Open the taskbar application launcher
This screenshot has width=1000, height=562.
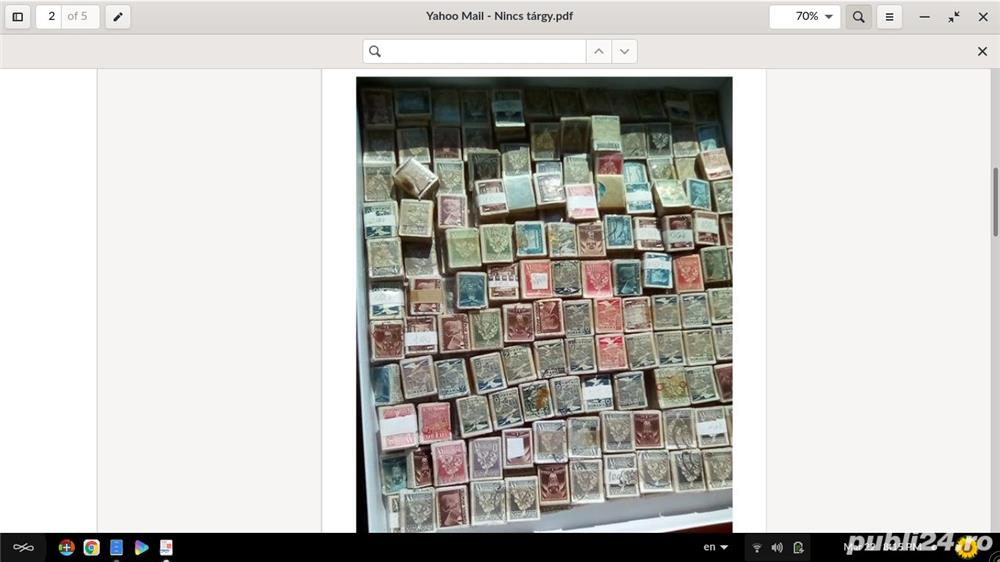pos(23,547)
